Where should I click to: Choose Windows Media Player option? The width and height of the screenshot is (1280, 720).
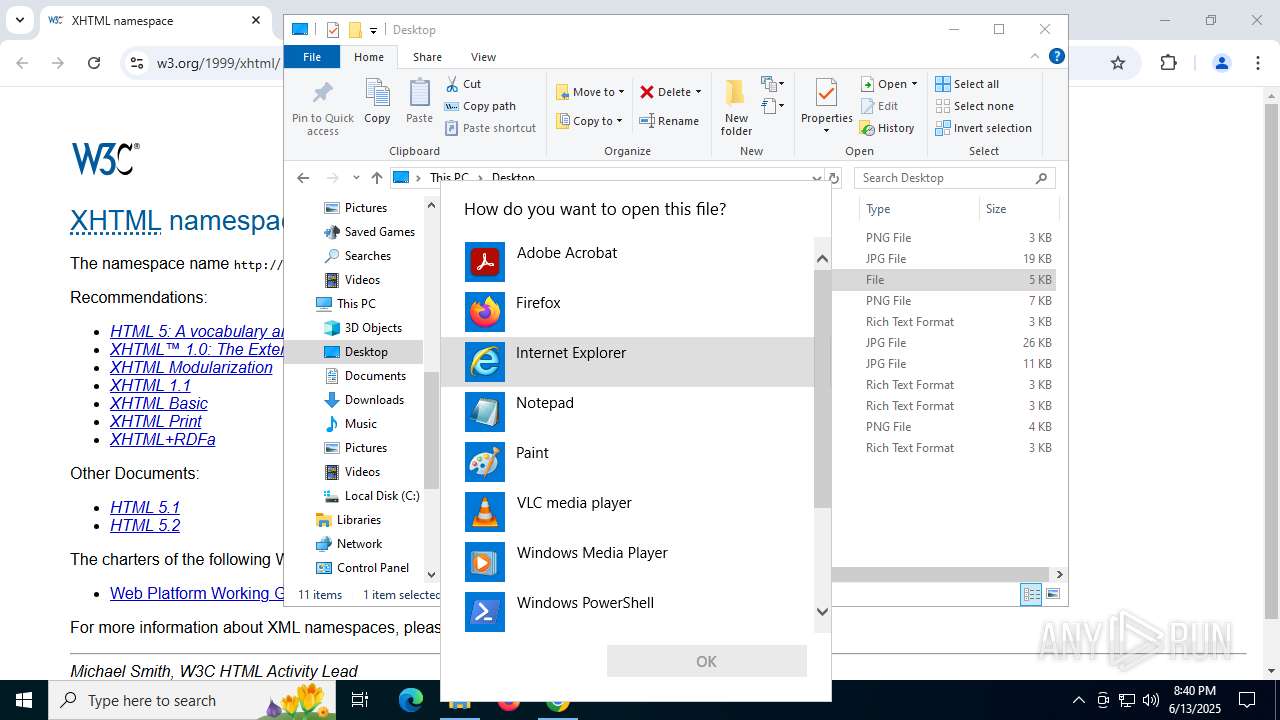pos(627,562)
